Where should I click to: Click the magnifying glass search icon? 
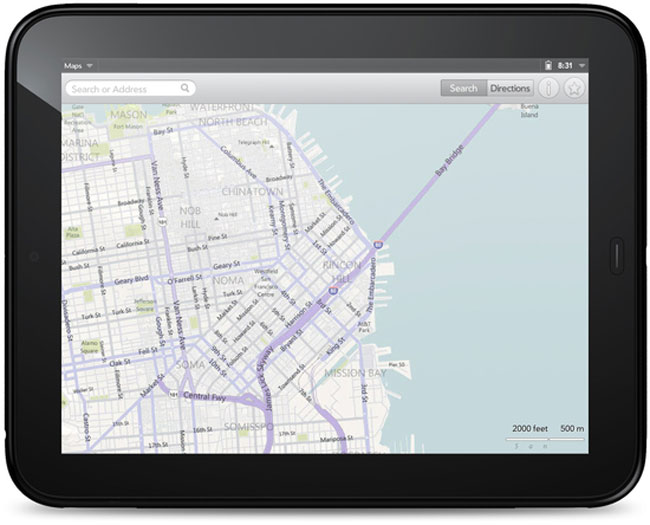pos(185,89)
